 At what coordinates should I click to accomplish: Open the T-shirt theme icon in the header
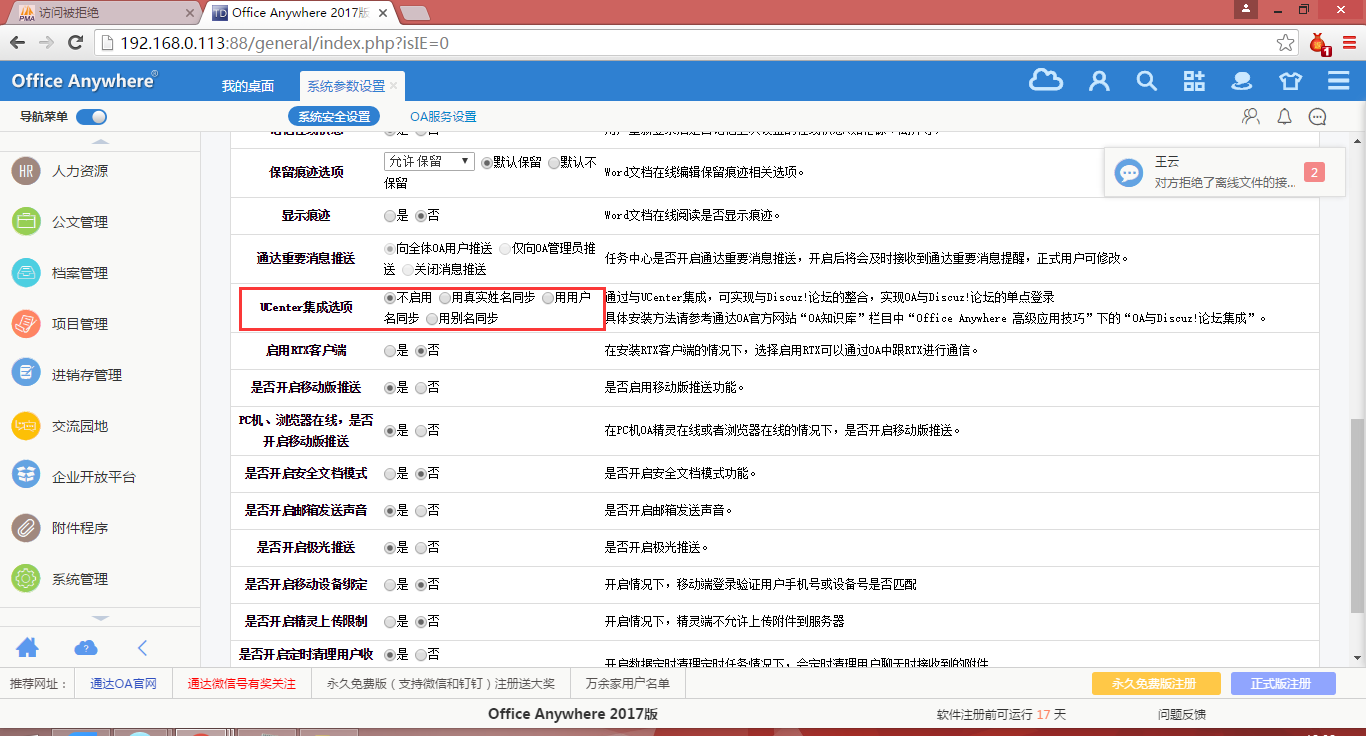(1290, 81)
